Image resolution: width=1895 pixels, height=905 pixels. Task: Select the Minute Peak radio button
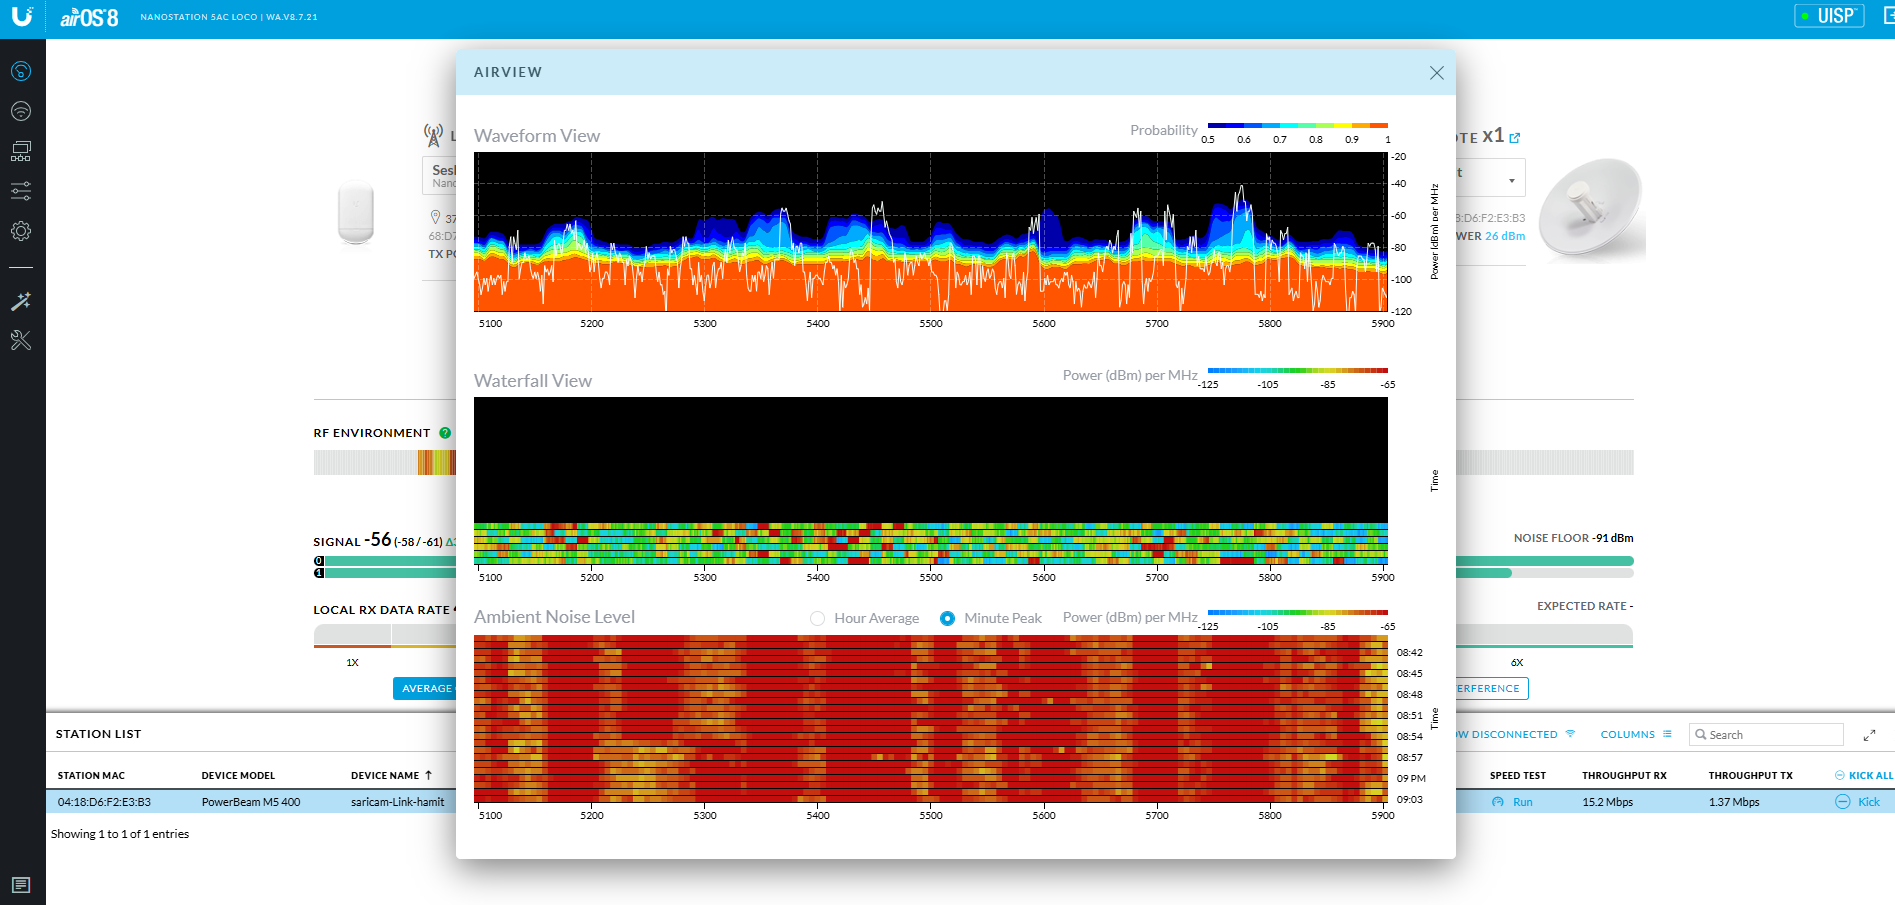click(x=947, y=619)
